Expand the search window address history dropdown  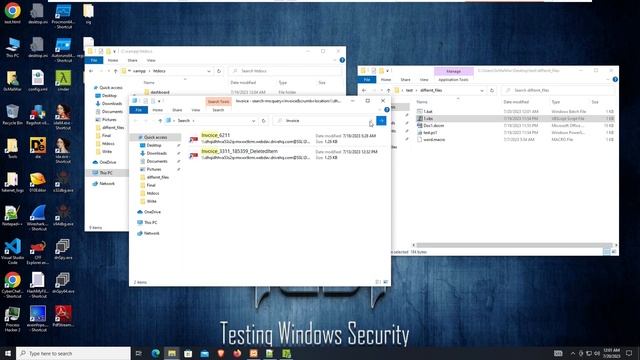coord(253,121)
